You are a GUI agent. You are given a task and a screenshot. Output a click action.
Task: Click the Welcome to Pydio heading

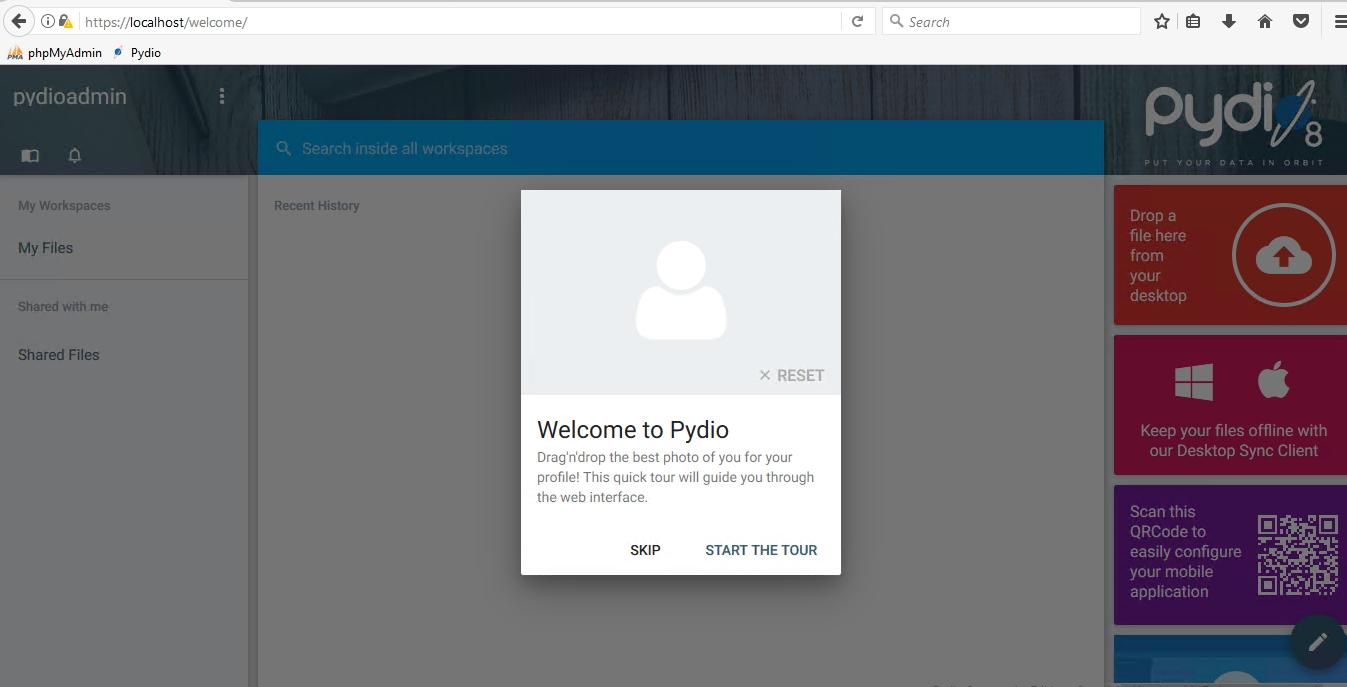633,430
